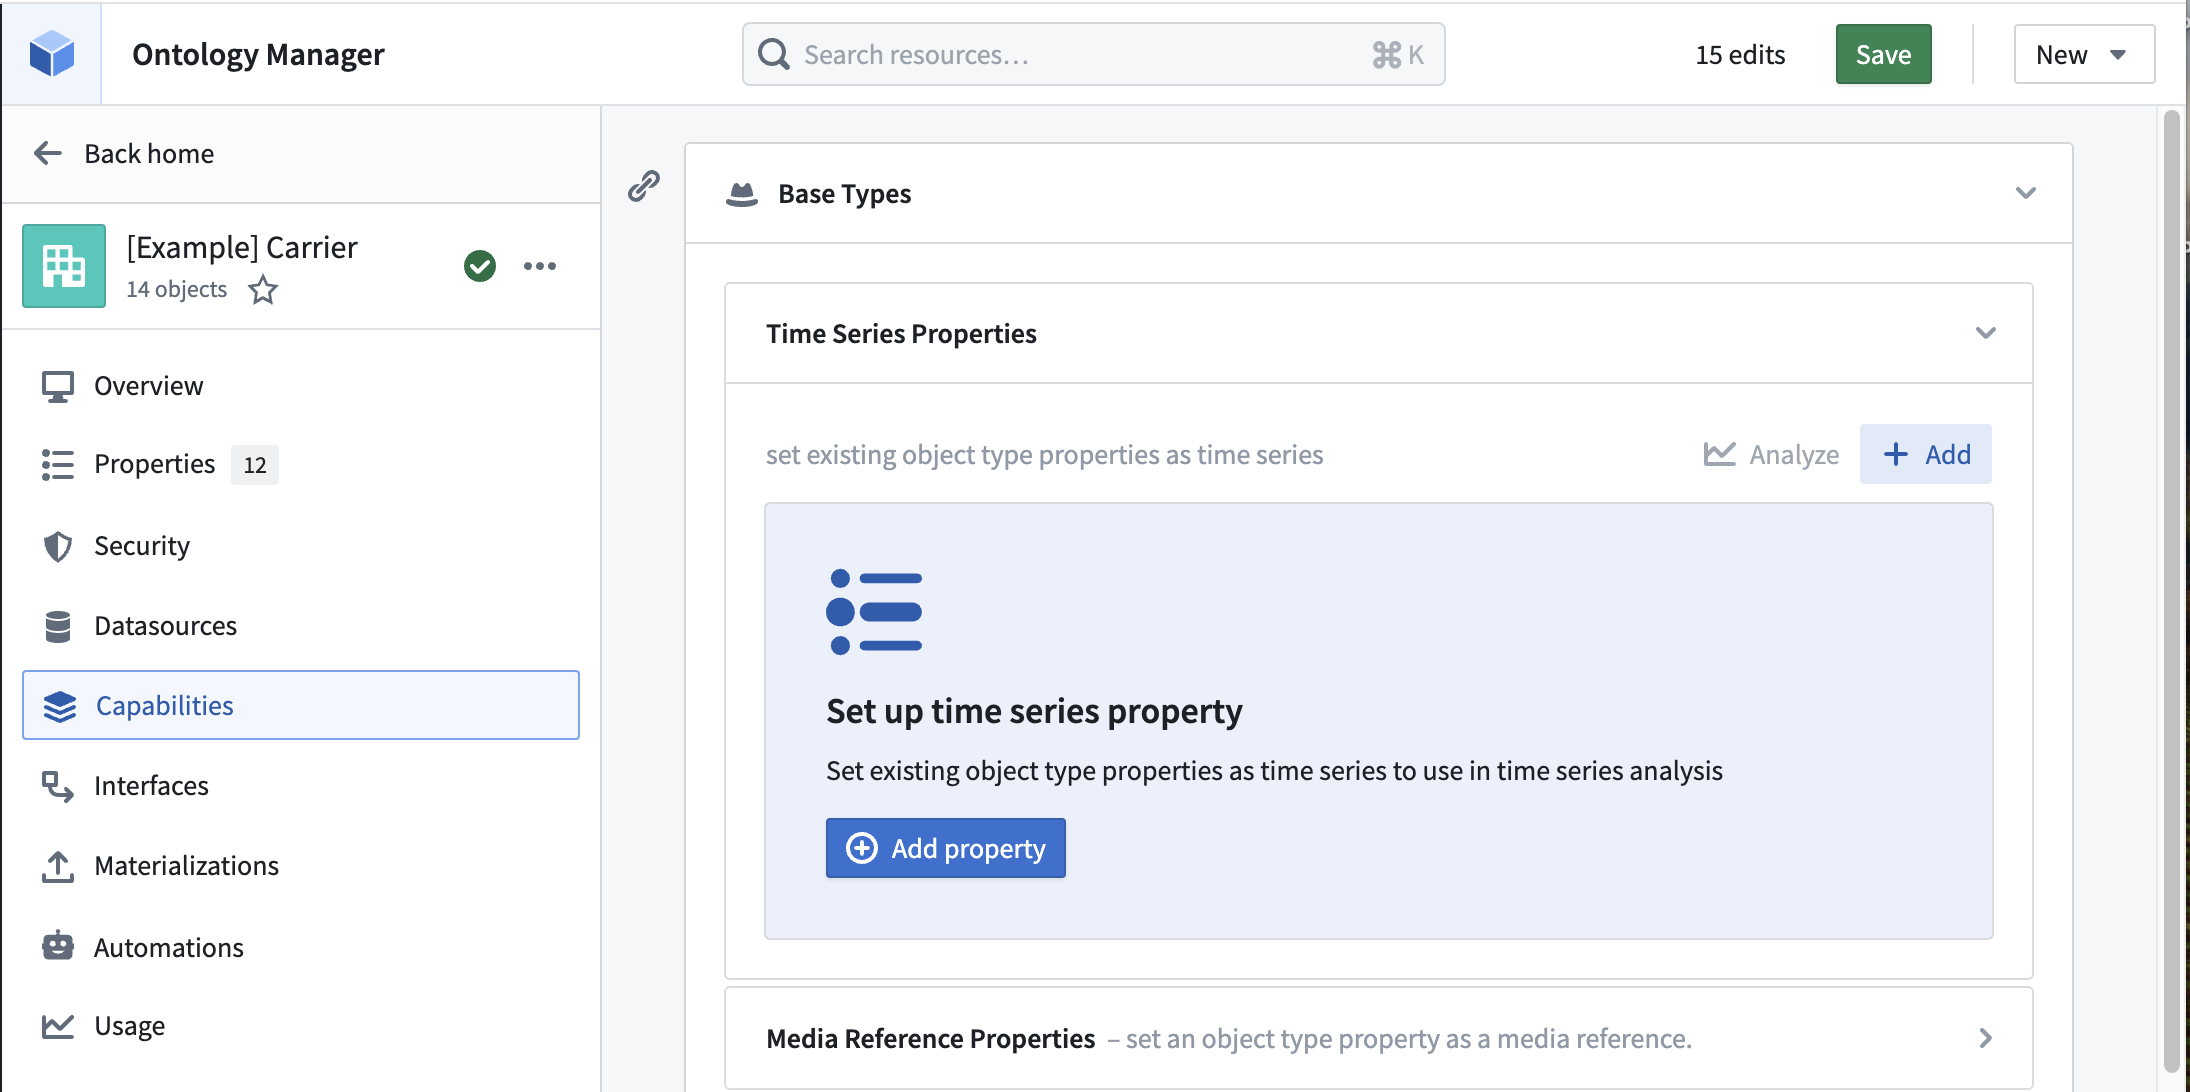Viewport: 2190px width, 1092px height.
Task: Click the Ontology Manager title
Action: tap(258, 54)
